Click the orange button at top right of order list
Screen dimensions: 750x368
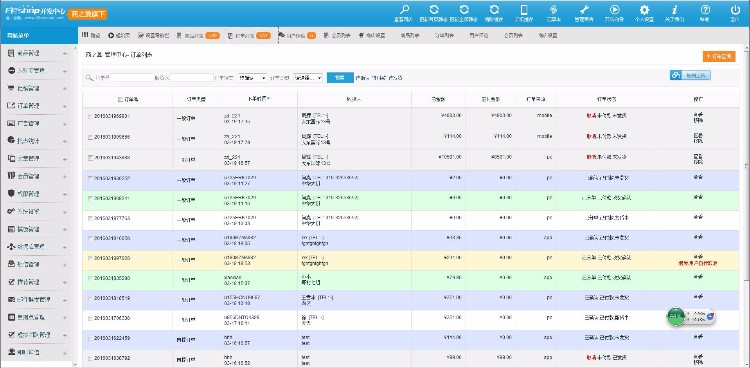tap(719, 56)
